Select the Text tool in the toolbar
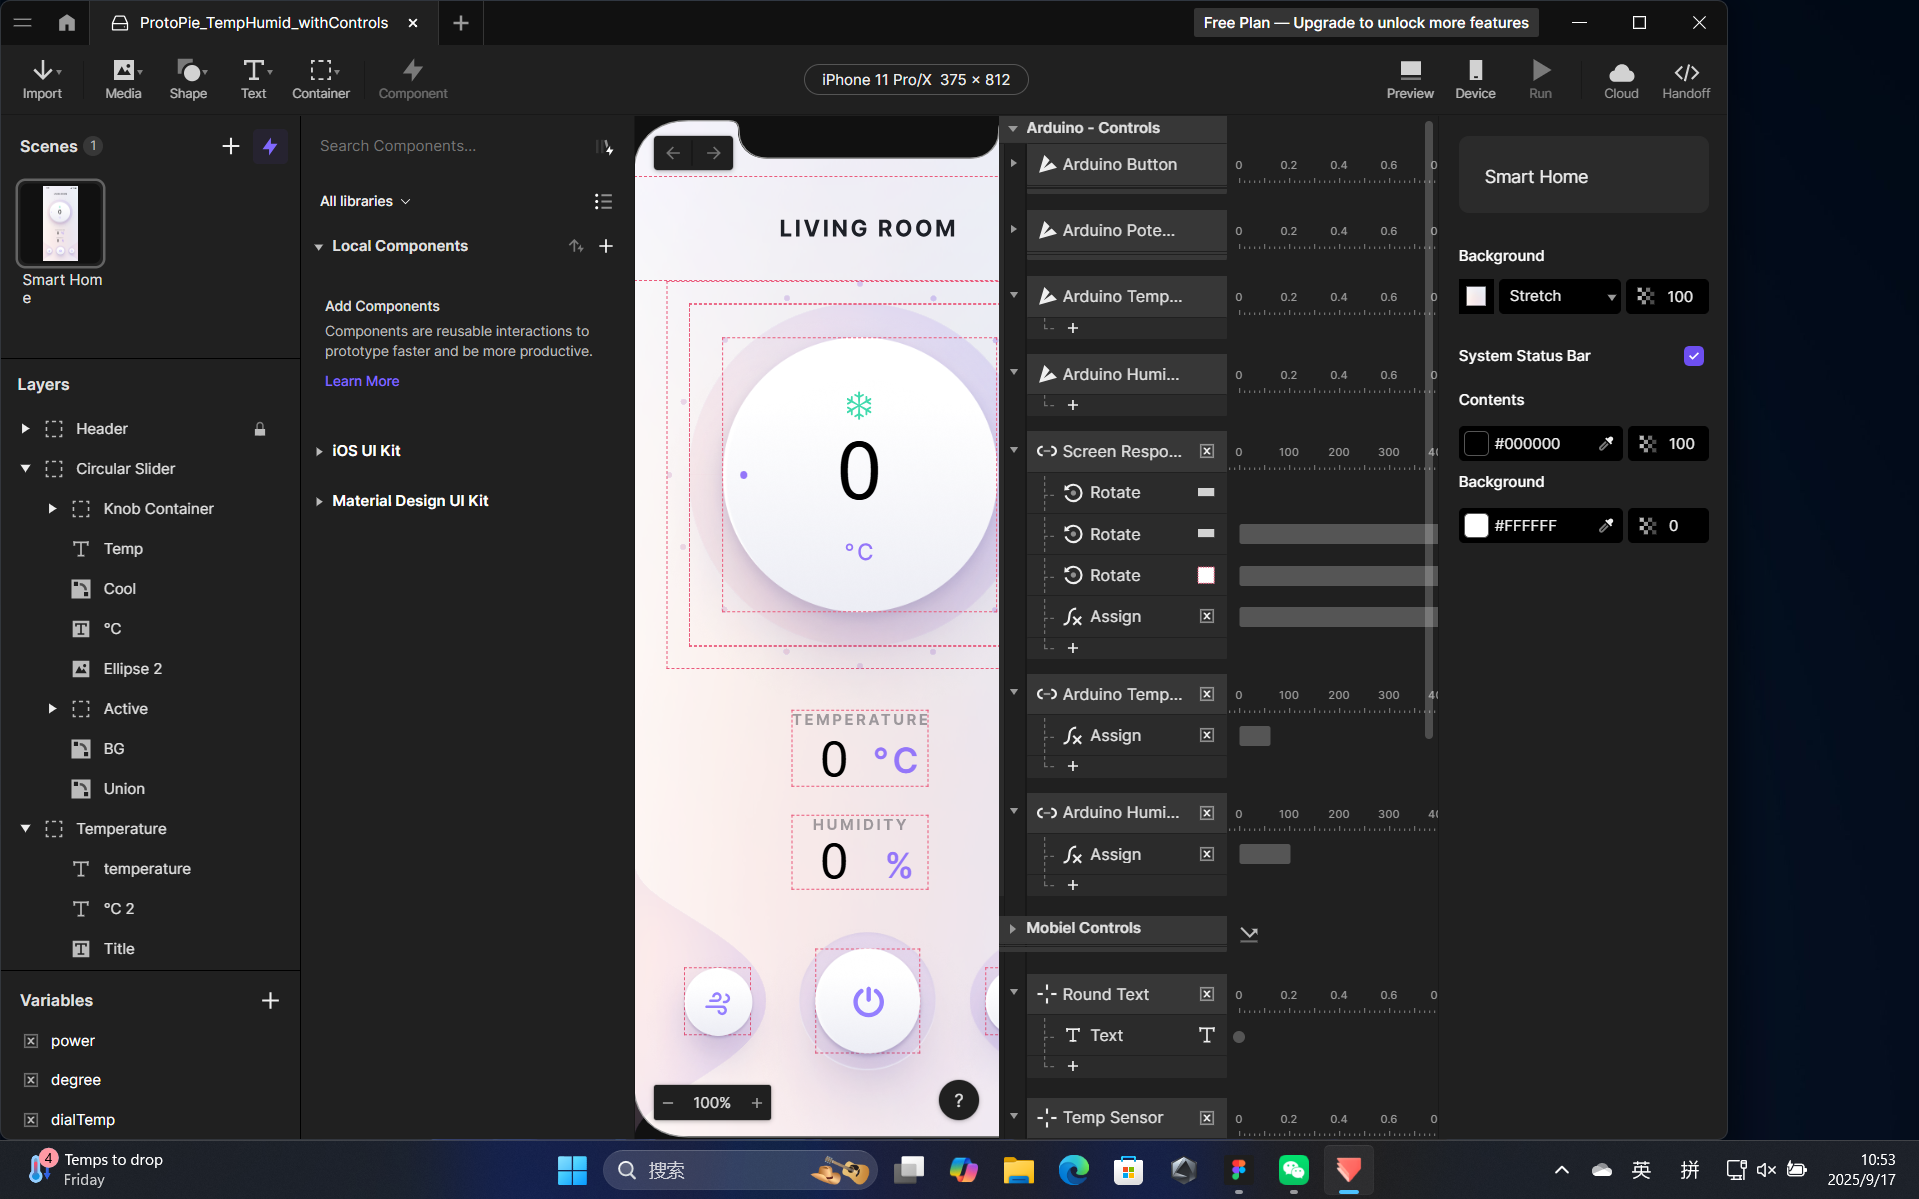1919x1199 pixels. click(254, 79)
